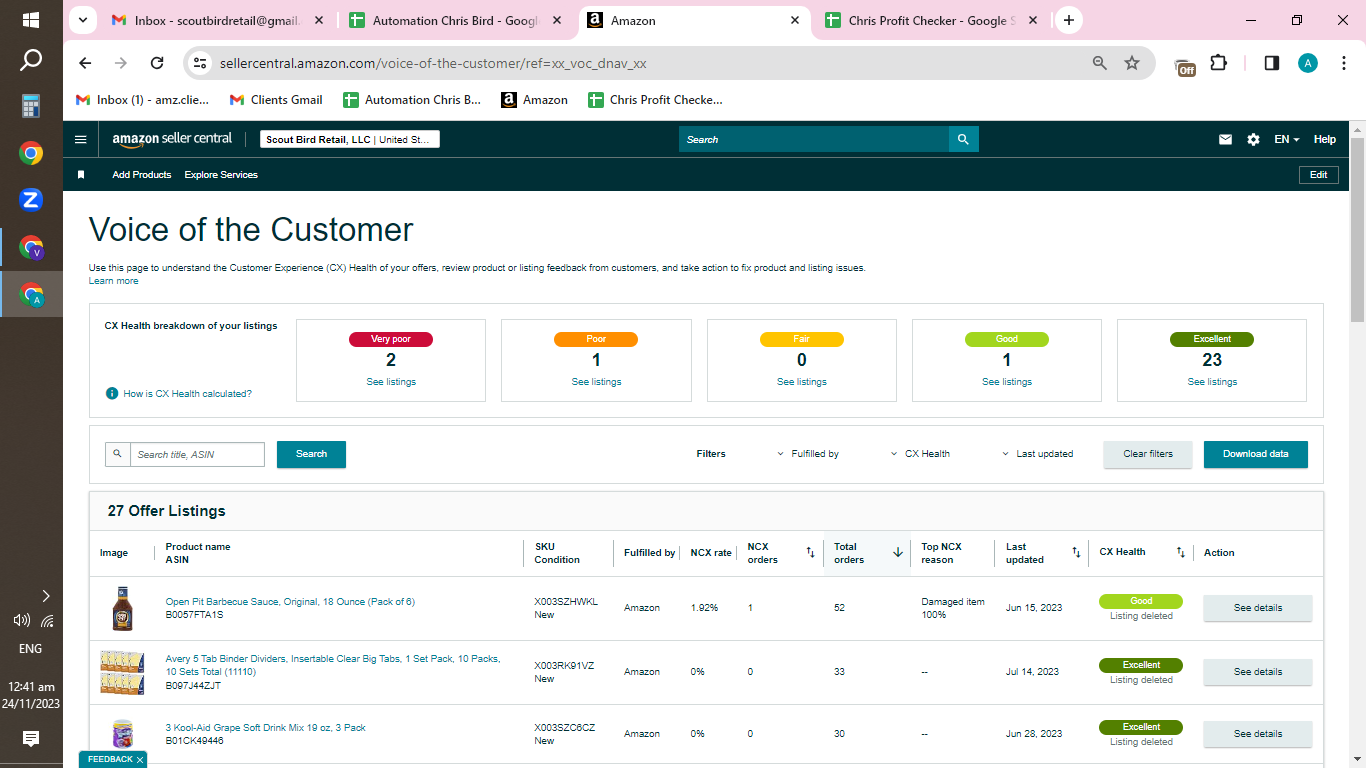Screen dimensions: 1366x768
Task: Reload the page in Chrome
Action: tap(157, 63)
